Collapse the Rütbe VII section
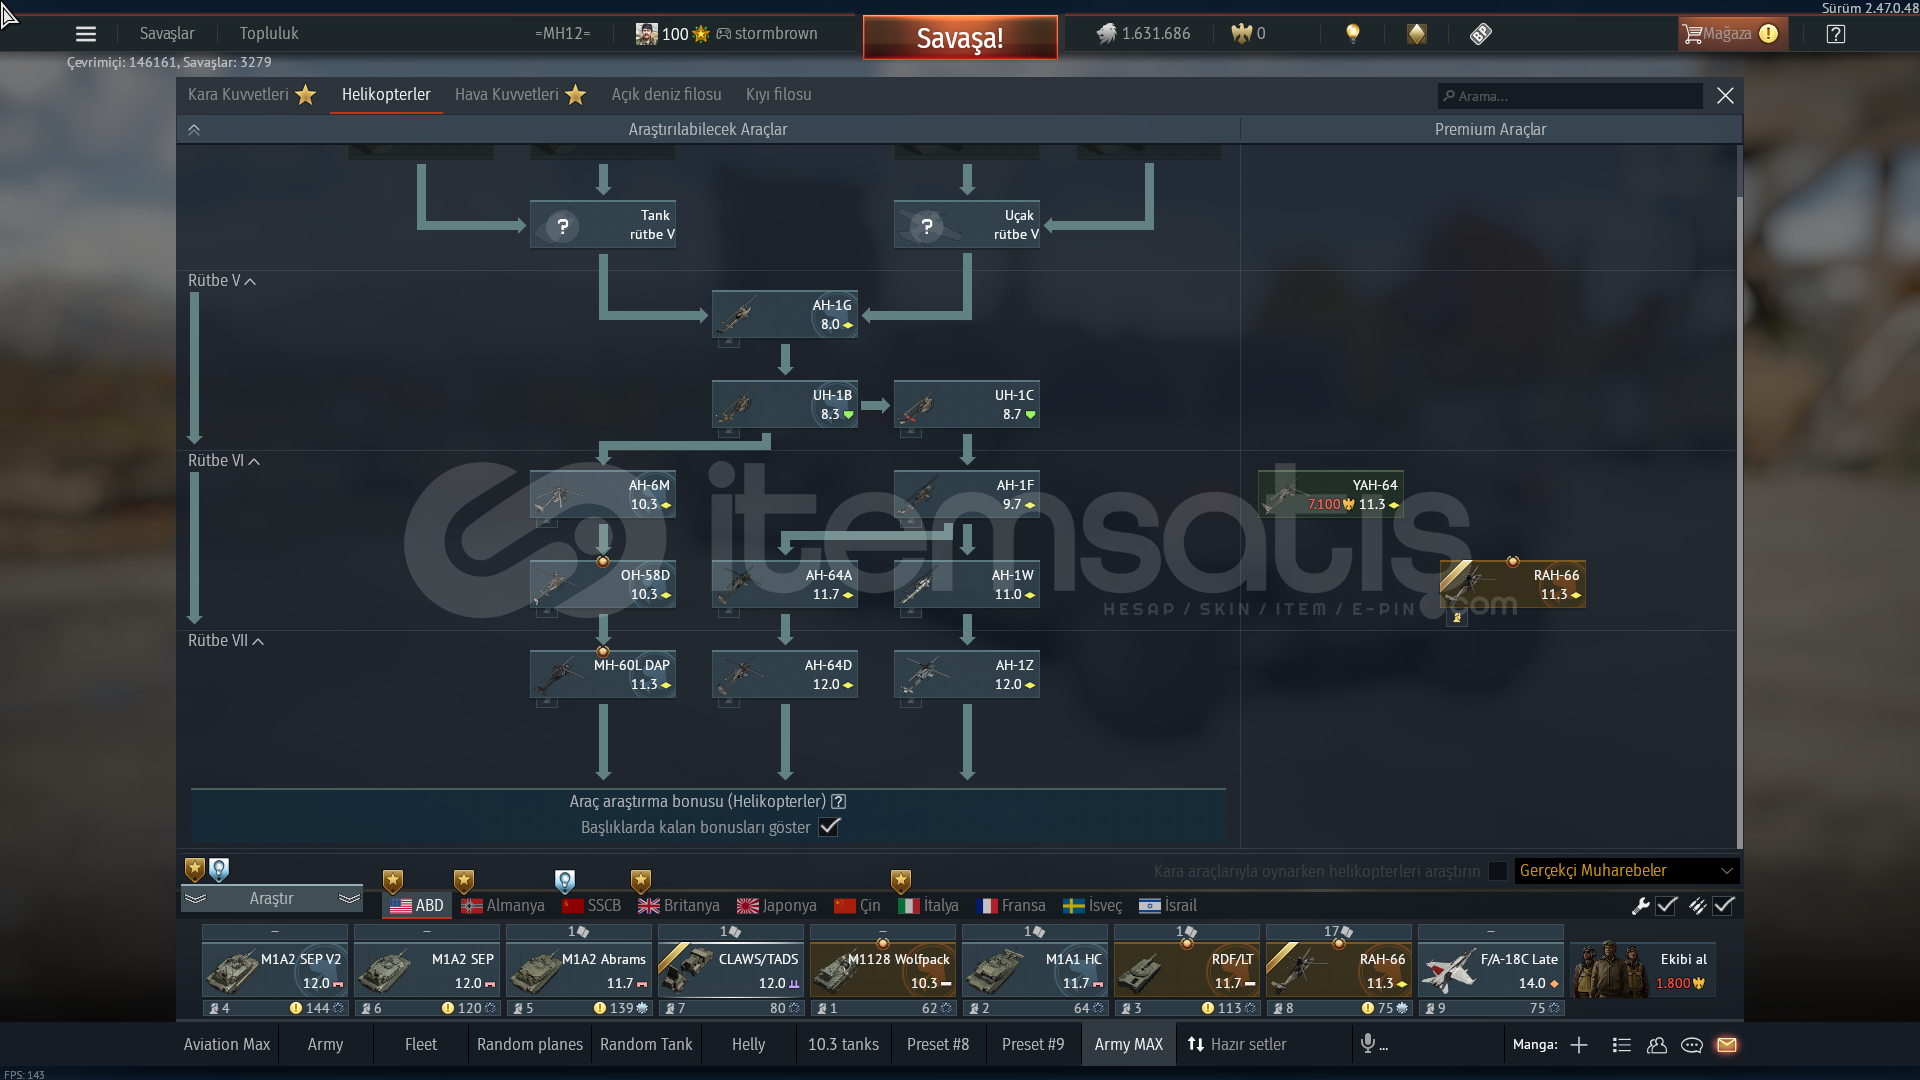Image resolution: width=1920 pixels, height=1080 pixels. click(226, 641)
